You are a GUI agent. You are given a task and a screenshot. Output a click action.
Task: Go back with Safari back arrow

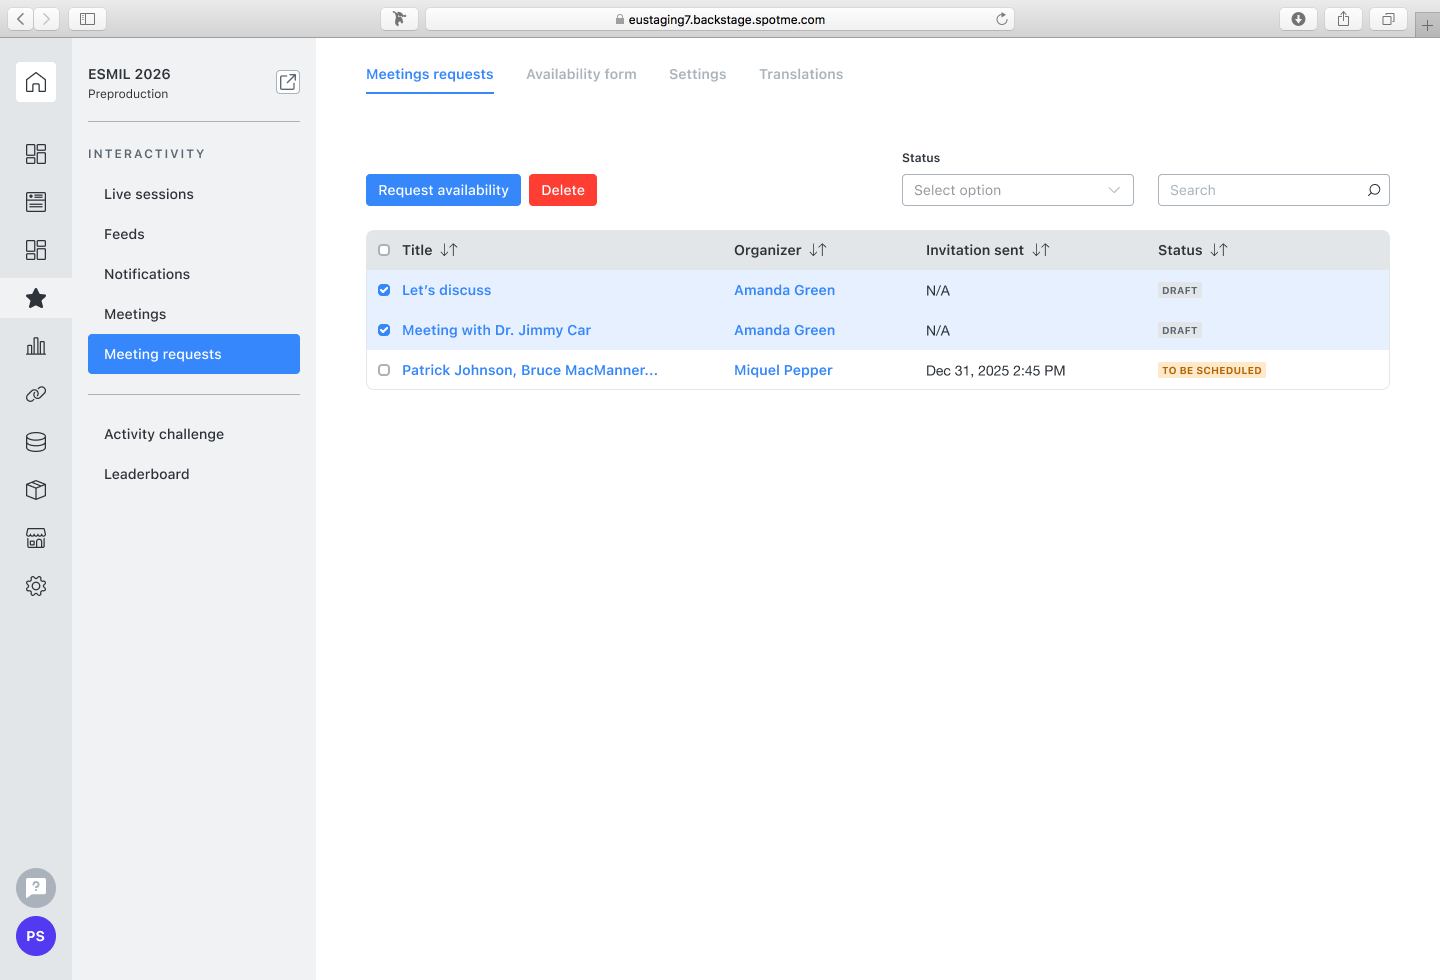(x=21, y=19)
